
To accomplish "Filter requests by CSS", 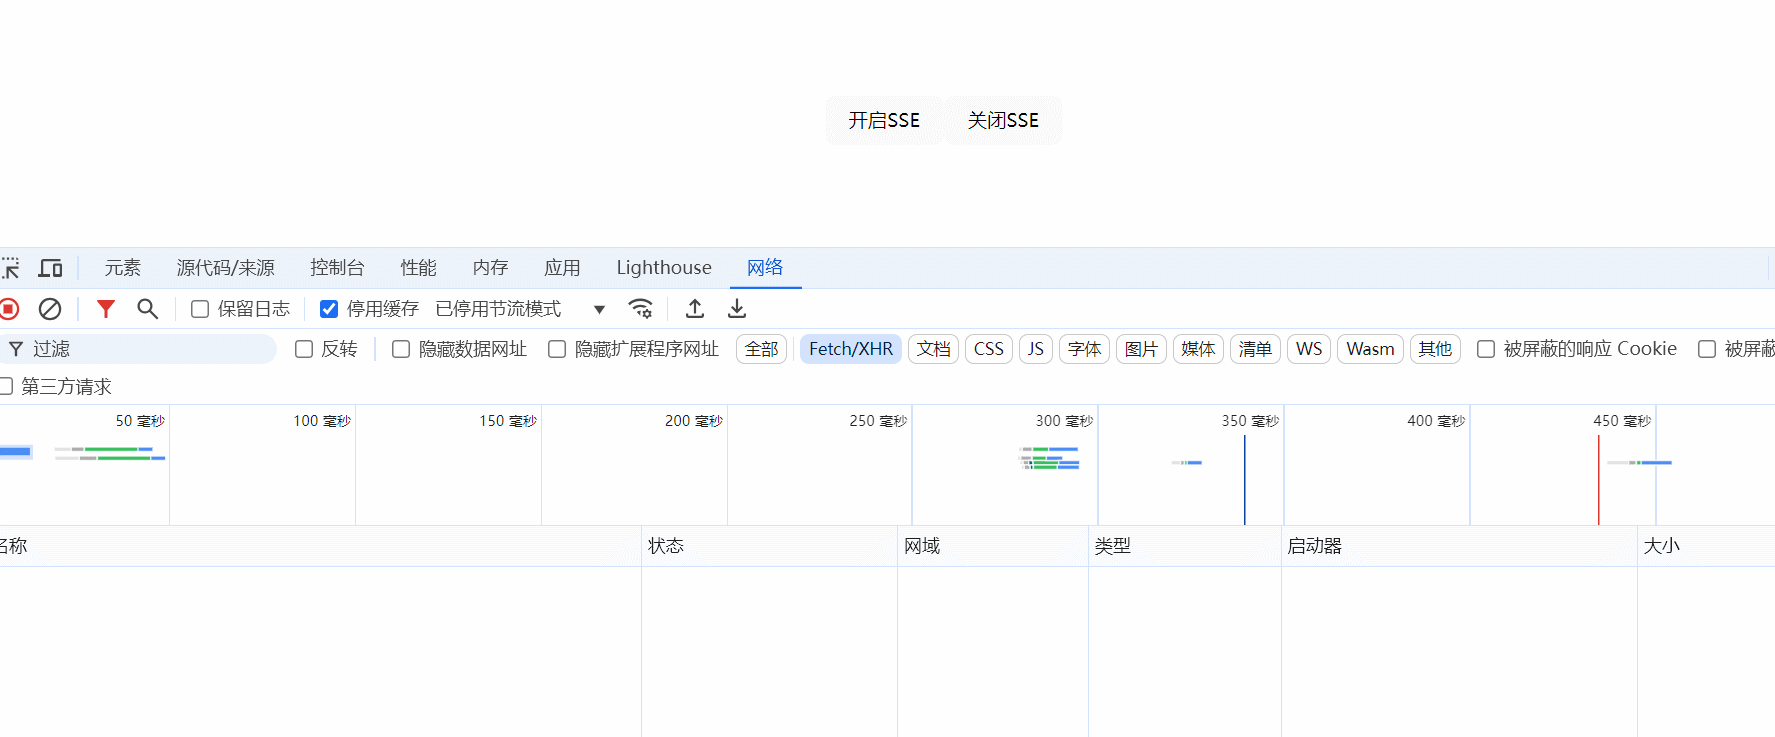I will [989, 349].
